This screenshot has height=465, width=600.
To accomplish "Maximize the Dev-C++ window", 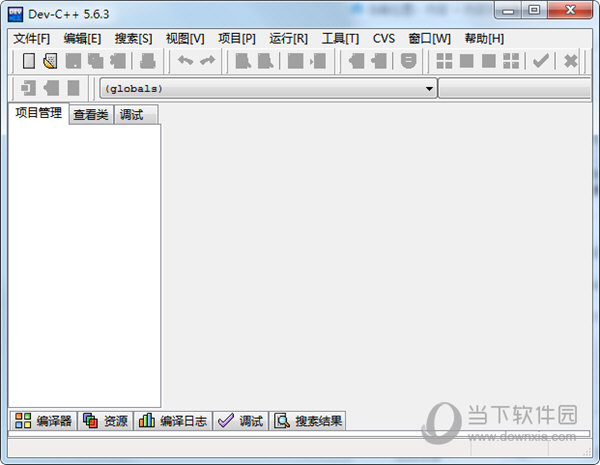I will coord(534,10).
